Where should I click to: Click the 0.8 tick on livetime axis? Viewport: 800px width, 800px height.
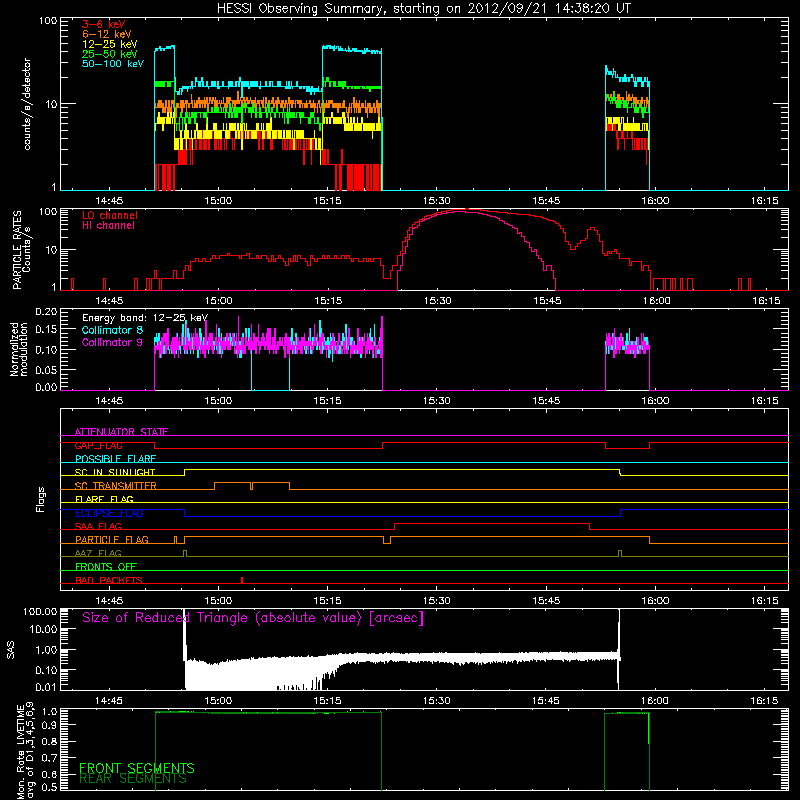tap(49, 742)
